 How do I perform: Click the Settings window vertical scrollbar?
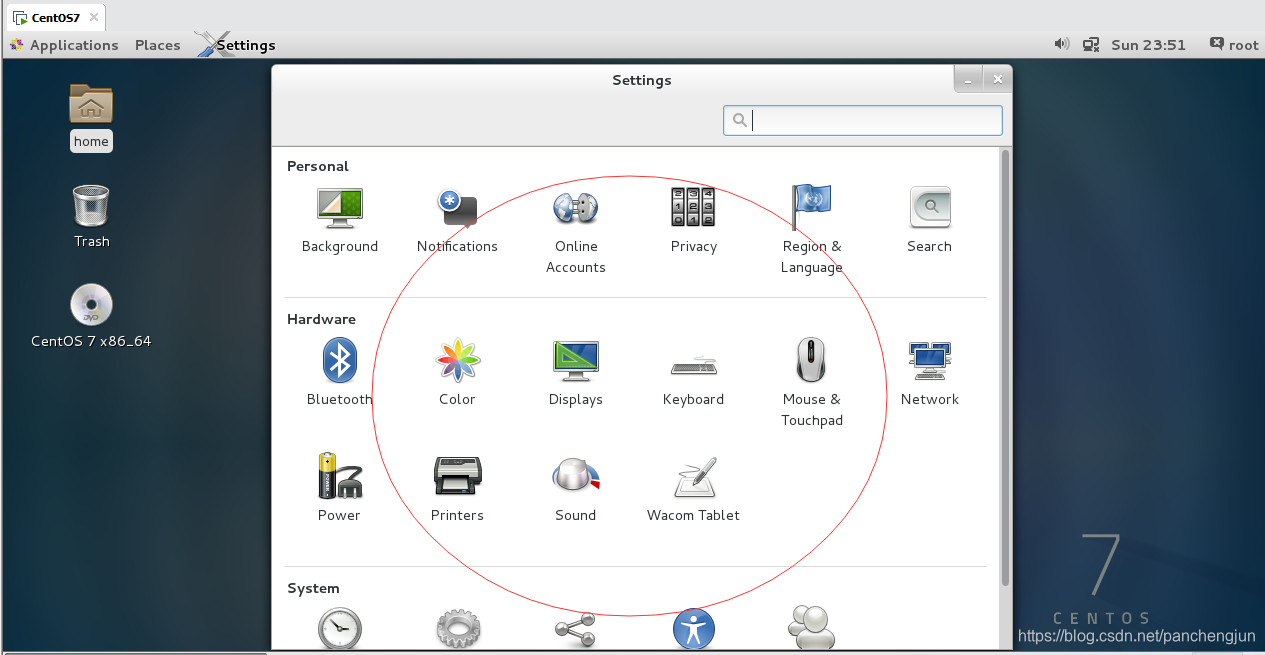tap(1005, 367)
